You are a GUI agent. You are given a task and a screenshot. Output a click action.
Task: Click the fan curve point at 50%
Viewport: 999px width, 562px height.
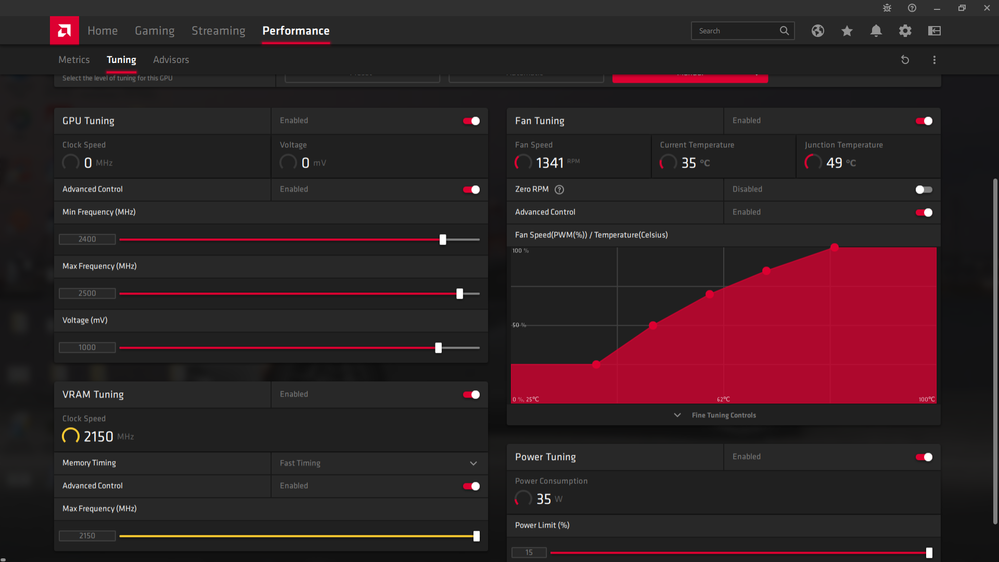pyautogui.click(x=653, y=325)
